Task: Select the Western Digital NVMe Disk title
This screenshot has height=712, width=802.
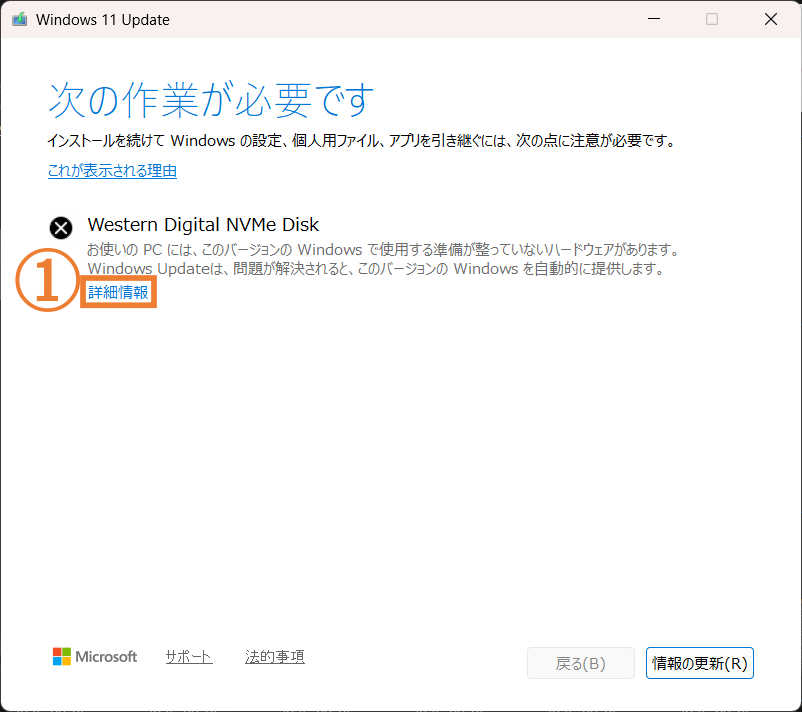Action: (203, 225)
